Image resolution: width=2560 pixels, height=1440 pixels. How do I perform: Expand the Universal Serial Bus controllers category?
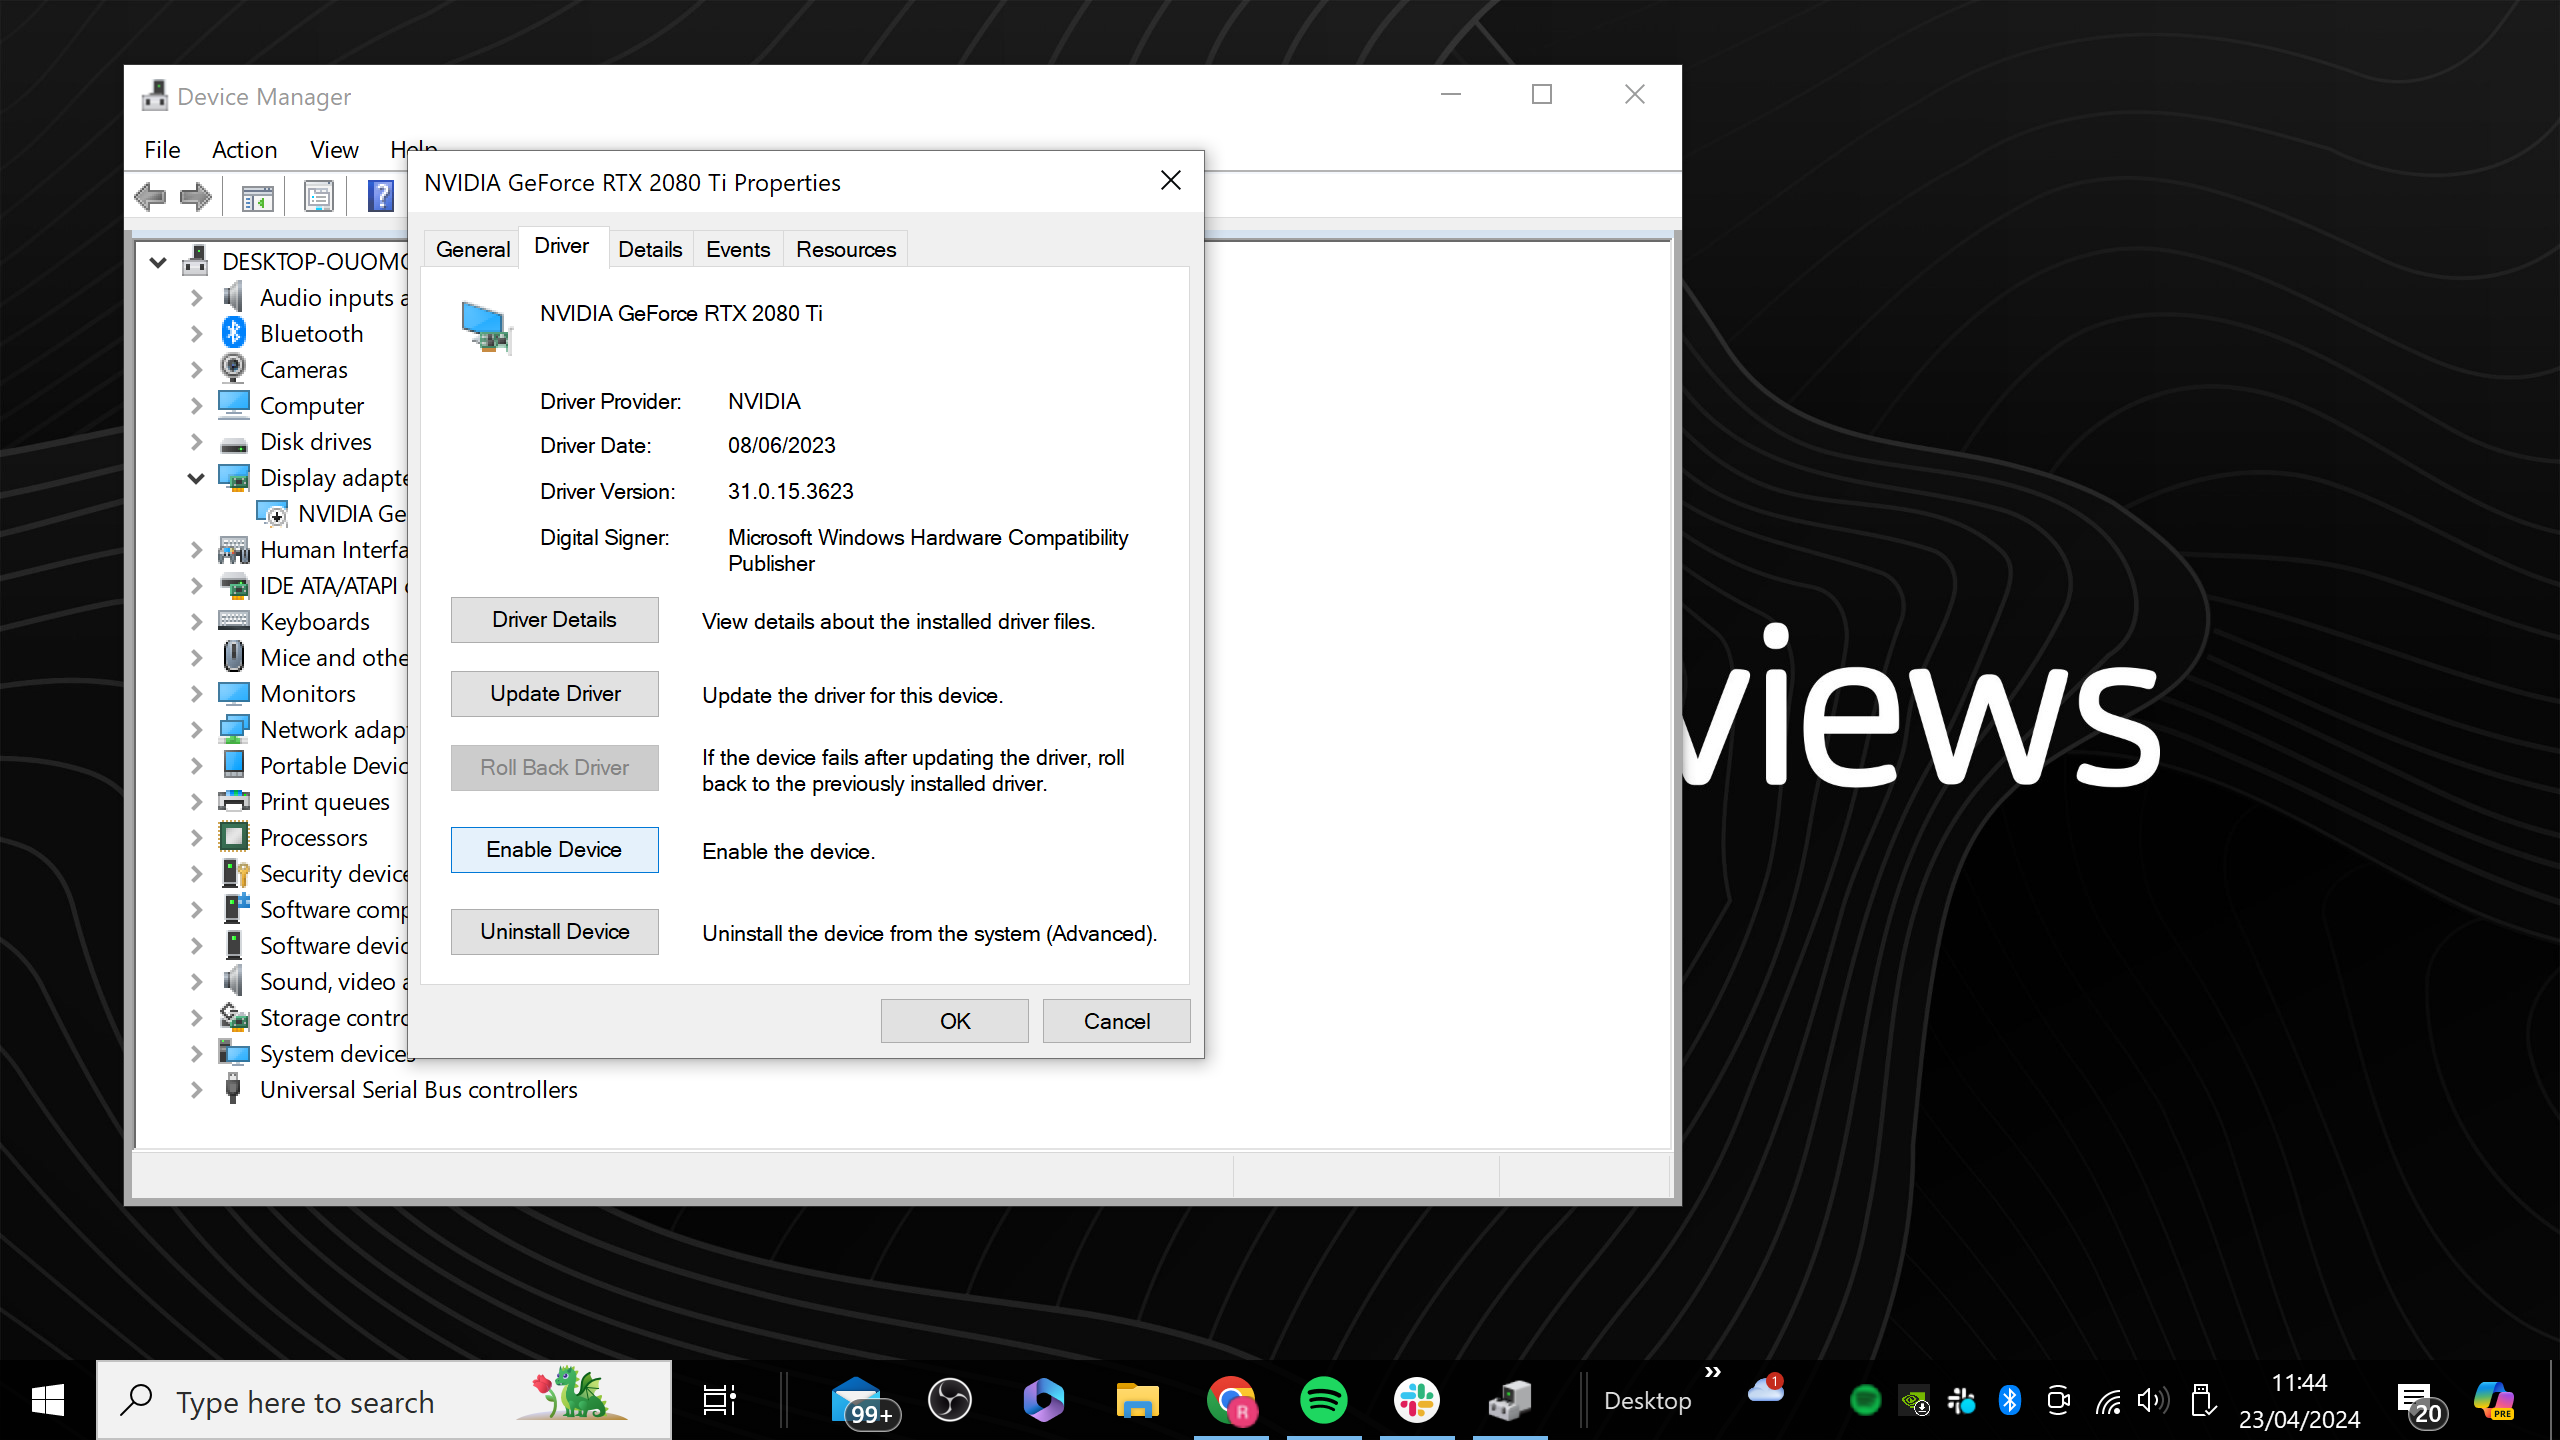(x=197, y=1090)
